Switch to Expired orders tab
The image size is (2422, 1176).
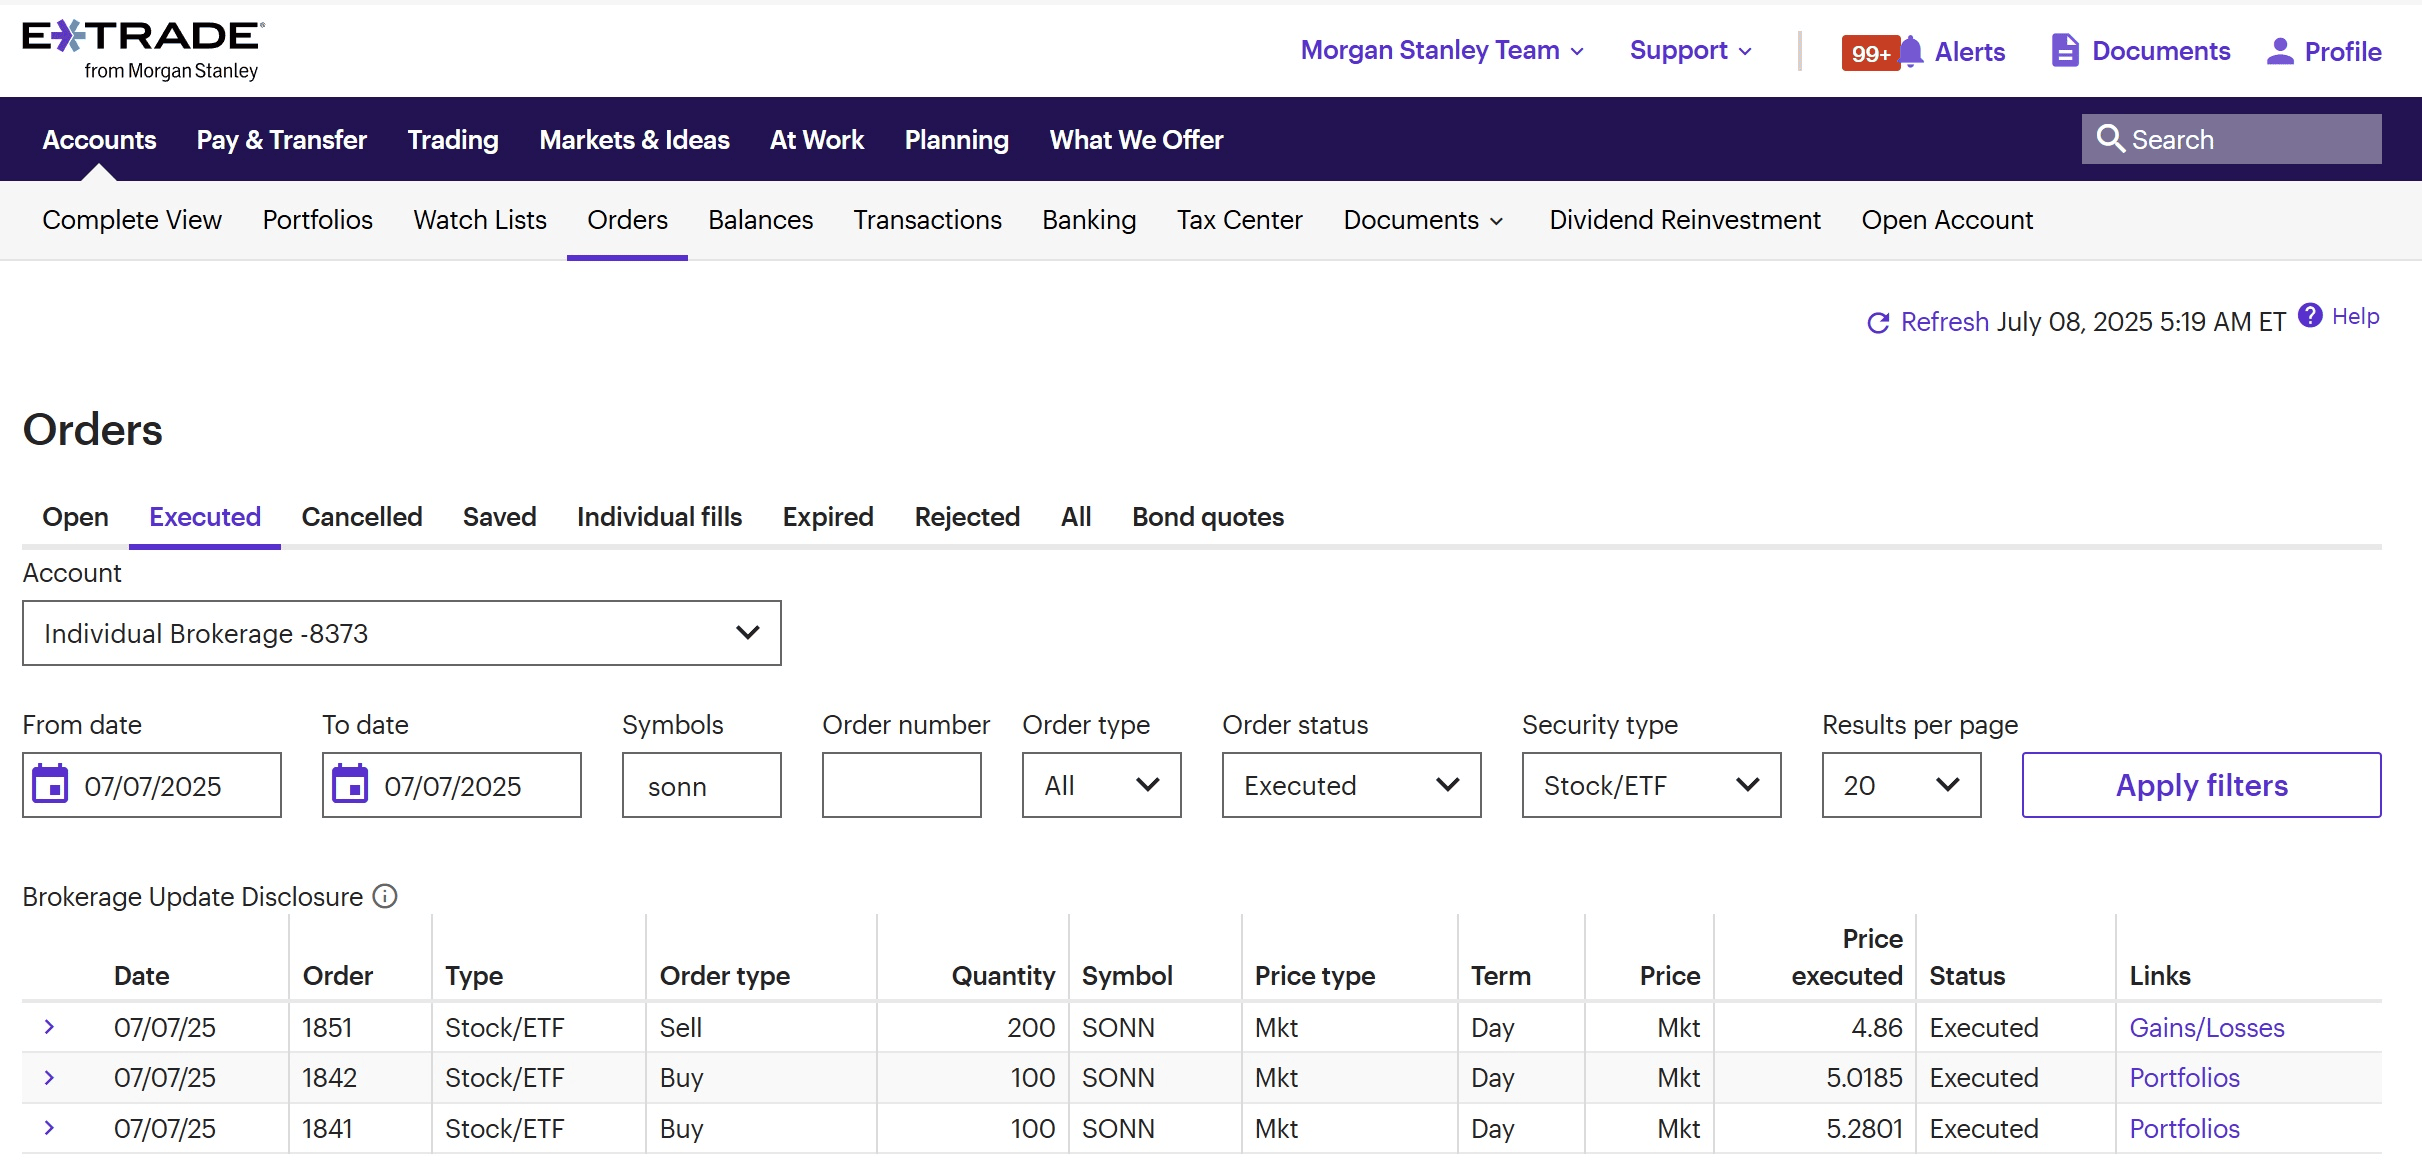coord(828,517)
